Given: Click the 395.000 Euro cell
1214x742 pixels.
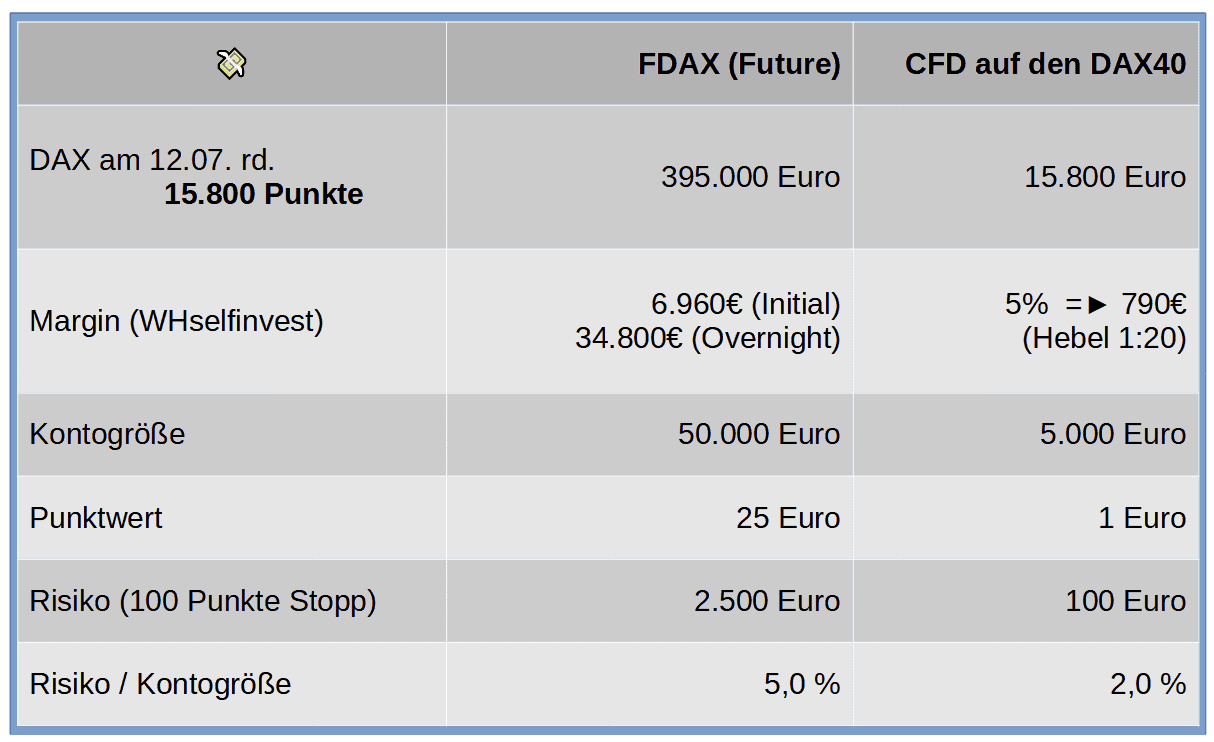Looking at the screenshot, I should (750, 178).
